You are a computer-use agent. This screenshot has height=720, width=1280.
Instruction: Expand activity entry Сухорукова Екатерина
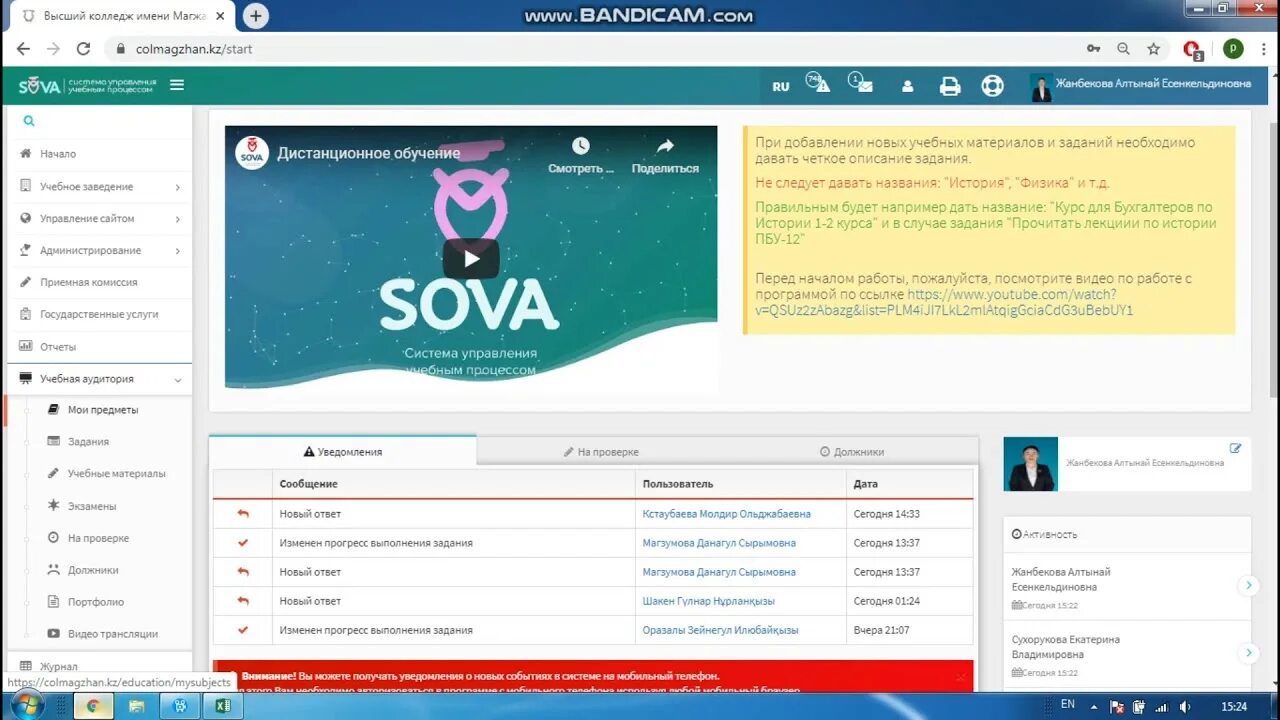coord(1248,653)
